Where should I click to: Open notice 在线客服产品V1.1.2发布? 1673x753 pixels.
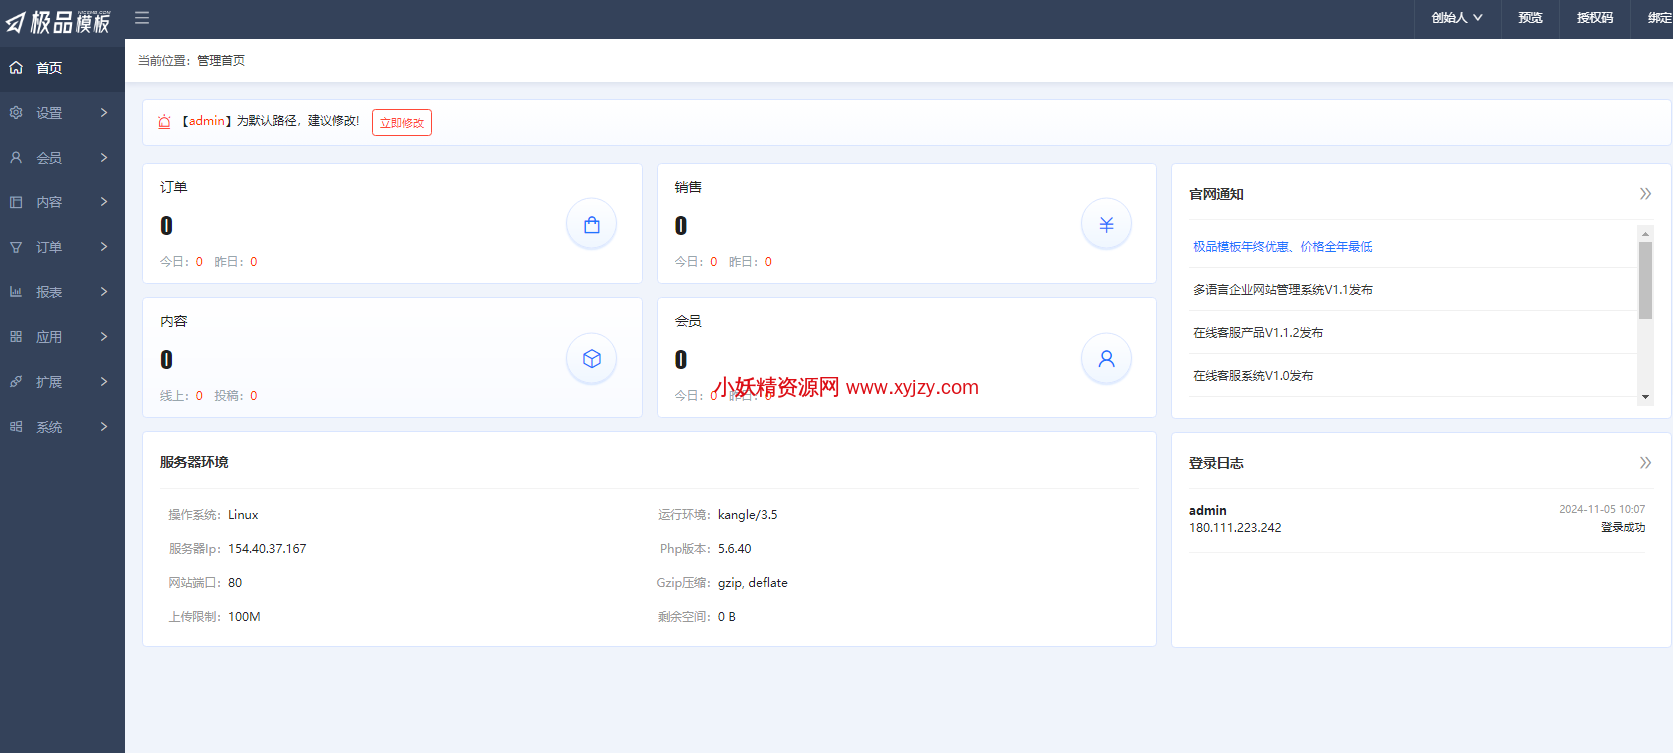1258,333
